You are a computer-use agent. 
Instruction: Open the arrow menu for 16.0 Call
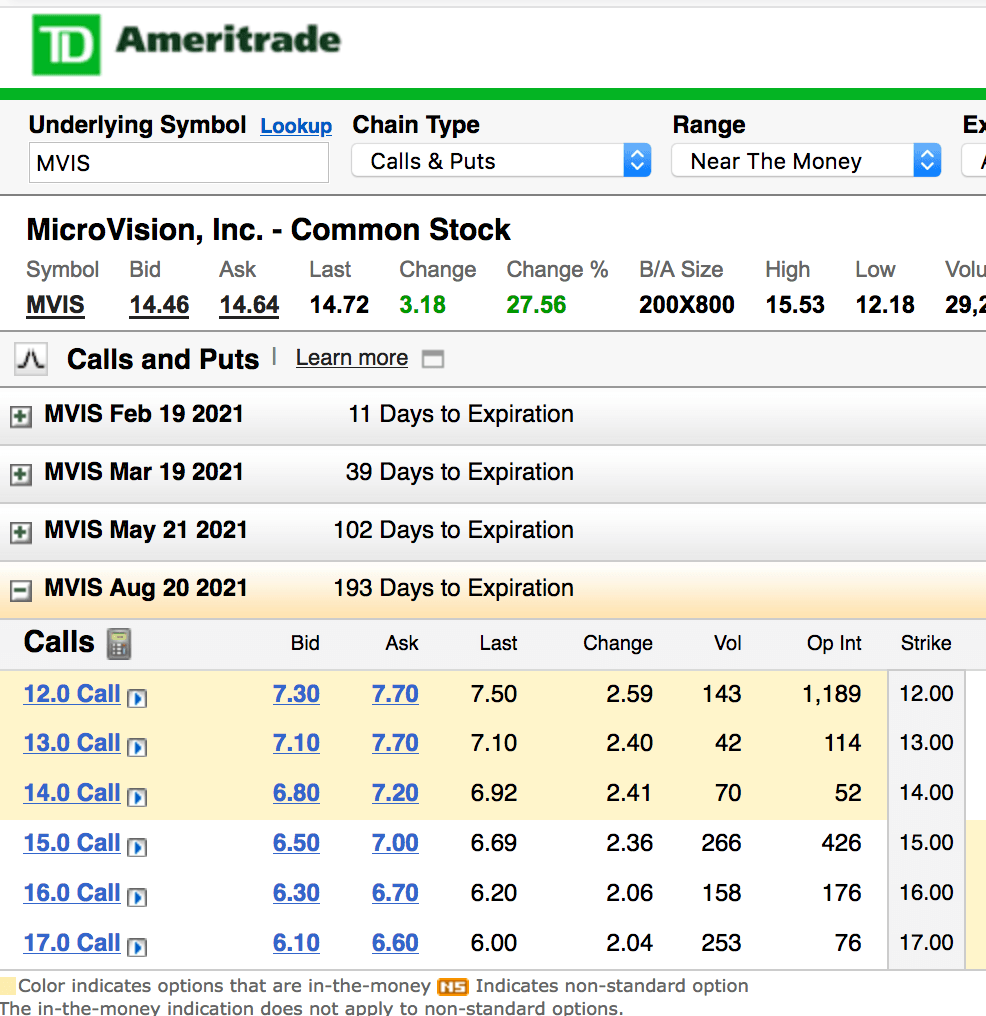[x=137, y=897]
